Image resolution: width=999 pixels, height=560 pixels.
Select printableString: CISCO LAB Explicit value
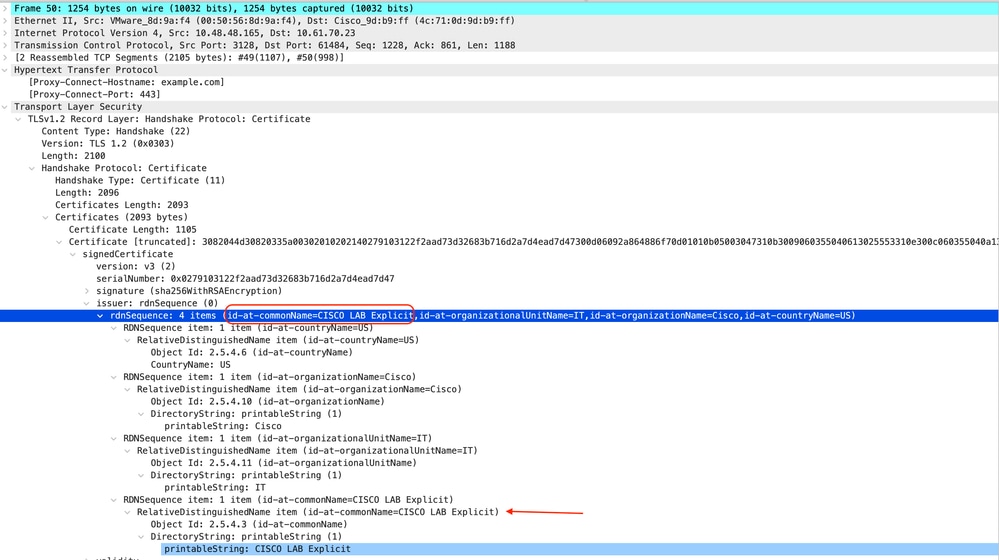[x=257, y=549]
